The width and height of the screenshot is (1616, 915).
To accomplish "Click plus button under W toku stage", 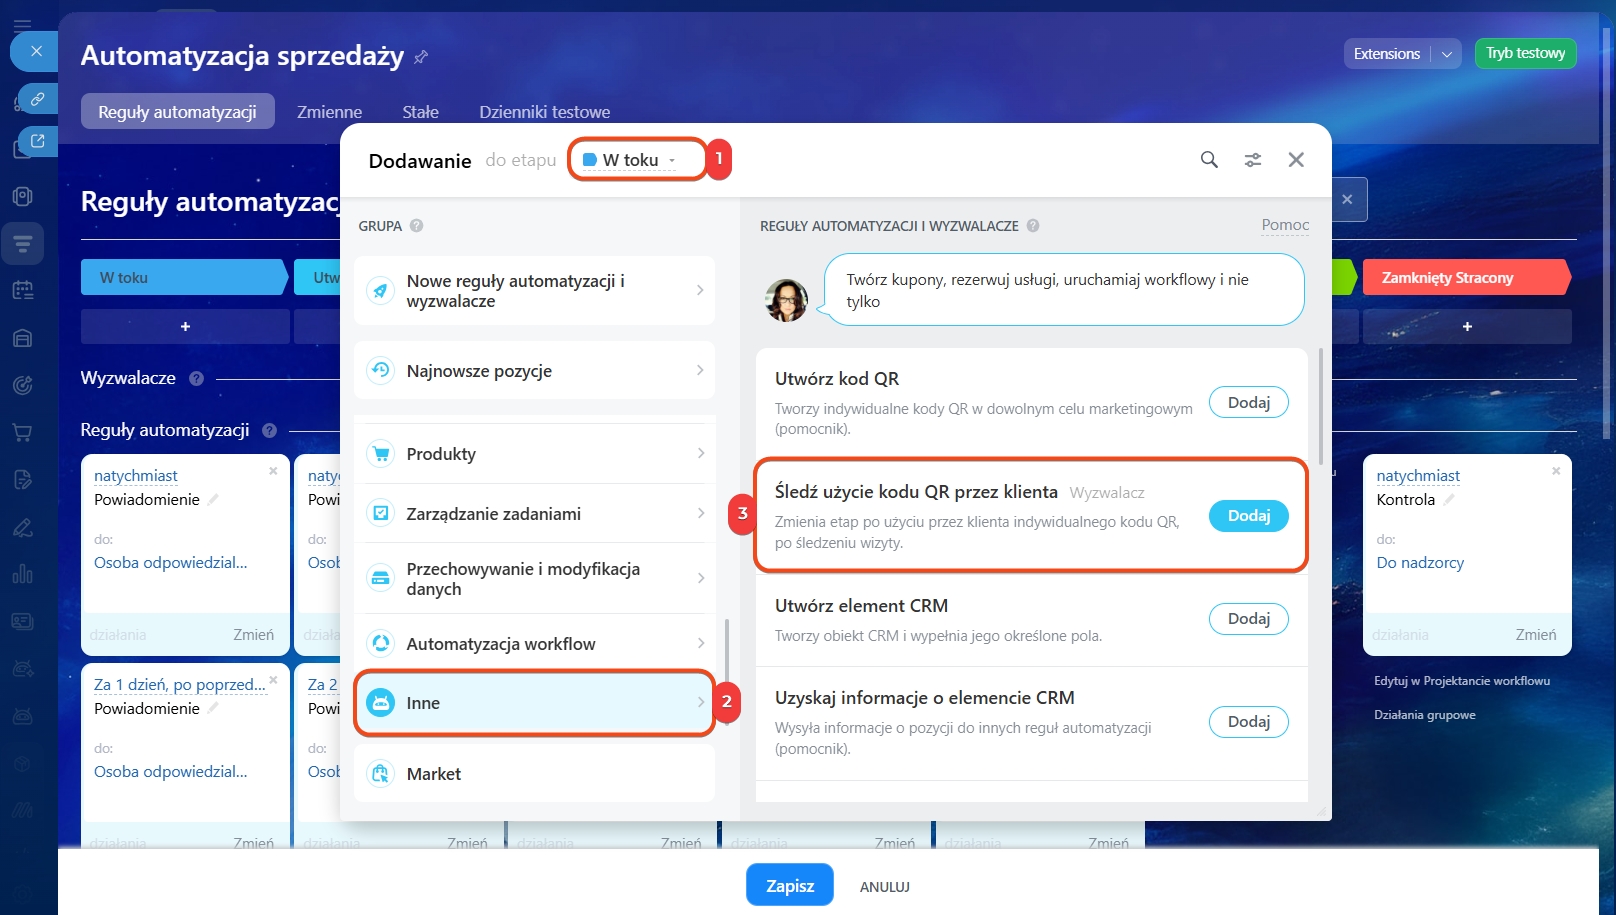I will coord(185,327).
